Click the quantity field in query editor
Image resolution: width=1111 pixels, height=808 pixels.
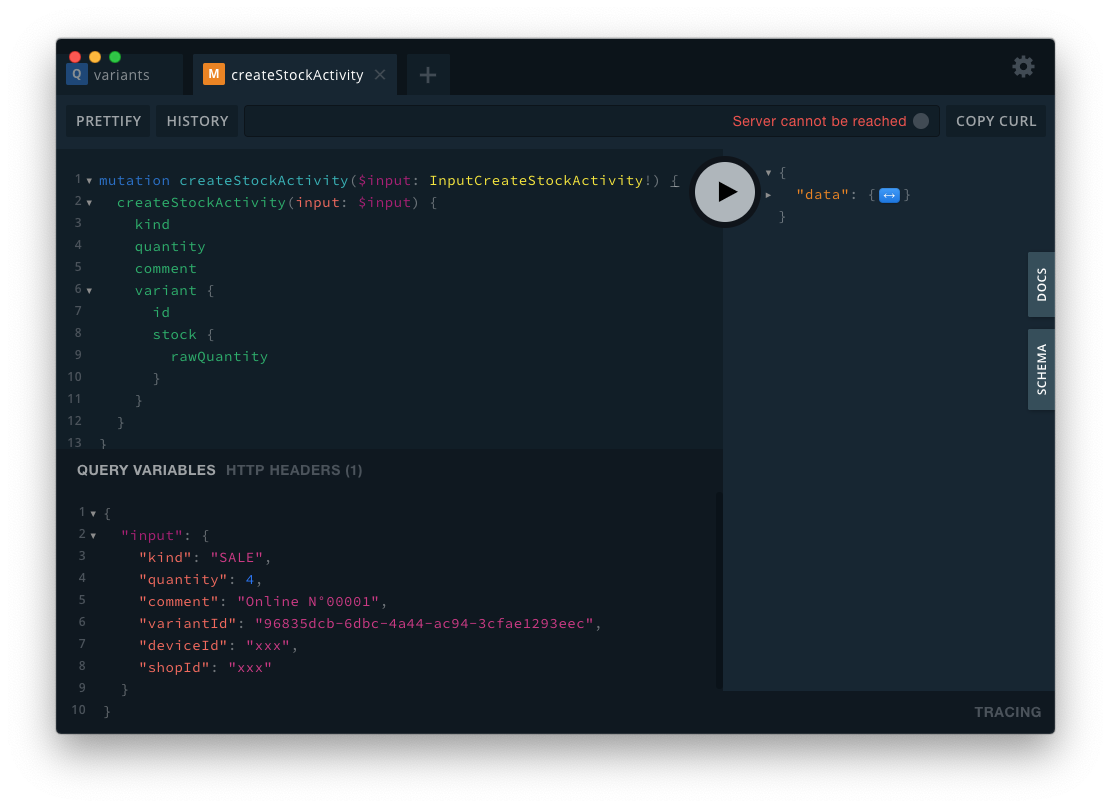170,247
